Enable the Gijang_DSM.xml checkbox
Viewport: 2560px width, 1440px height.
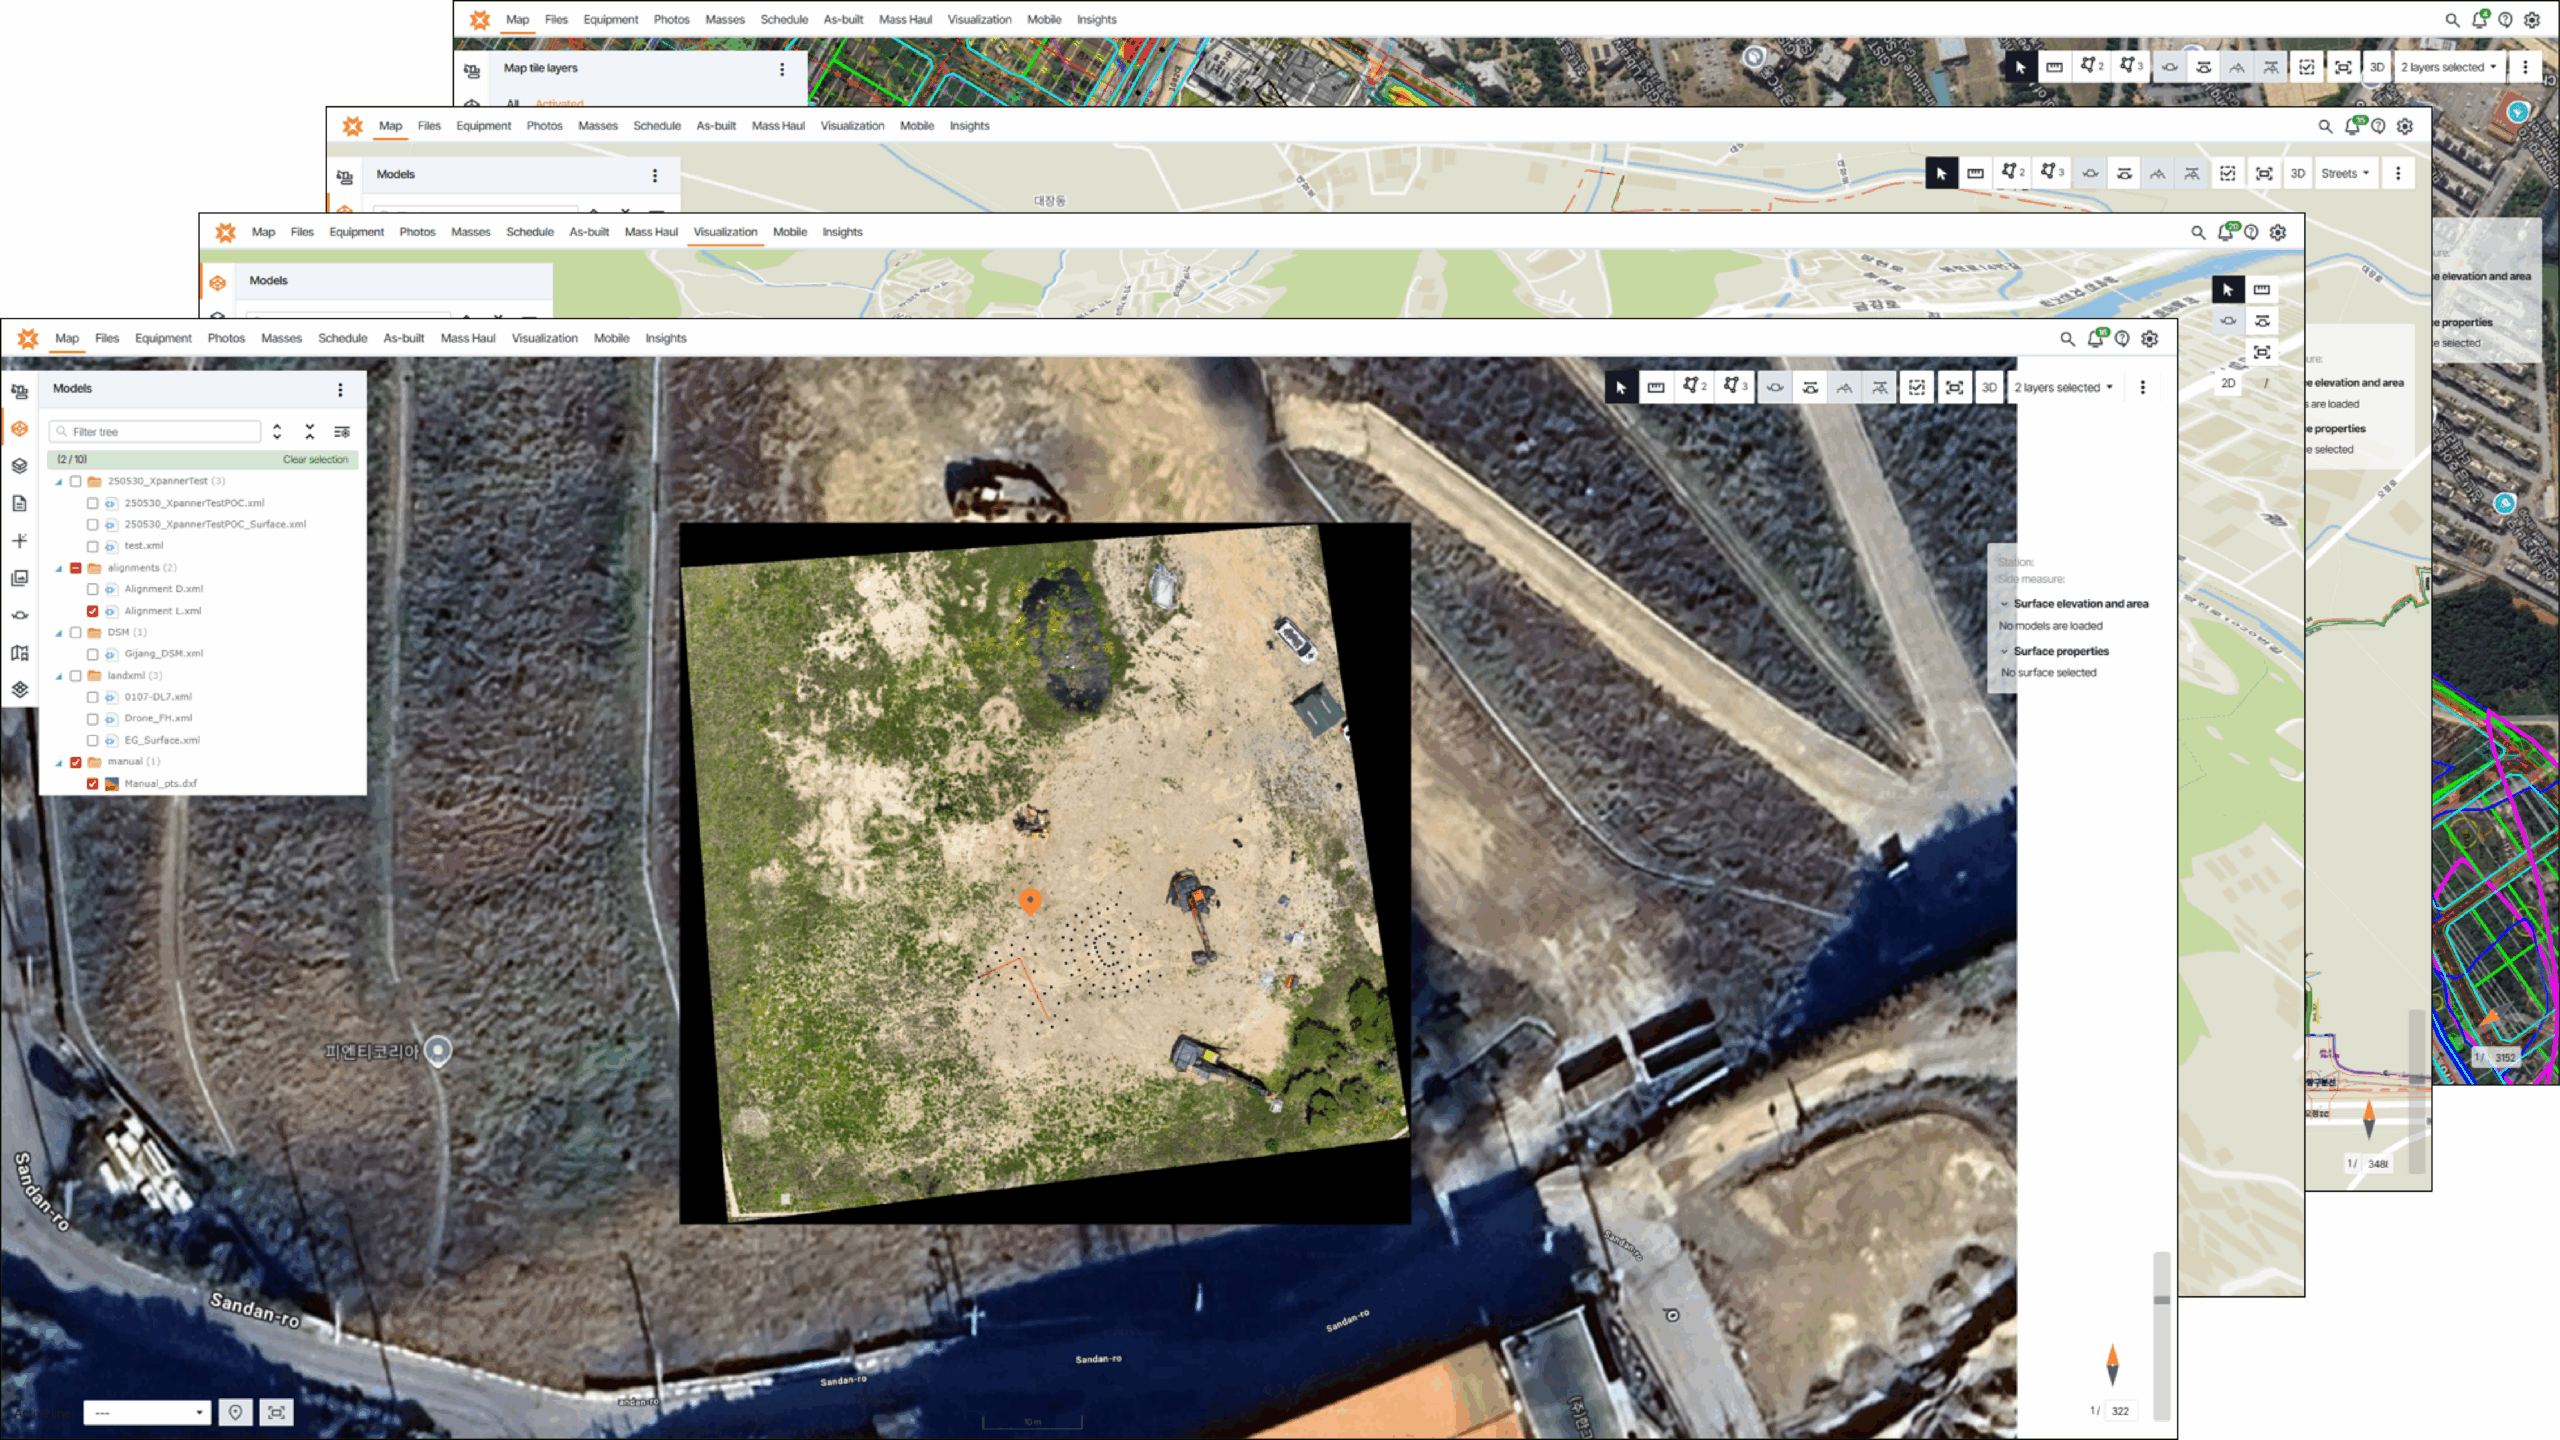tap(93, 654)
